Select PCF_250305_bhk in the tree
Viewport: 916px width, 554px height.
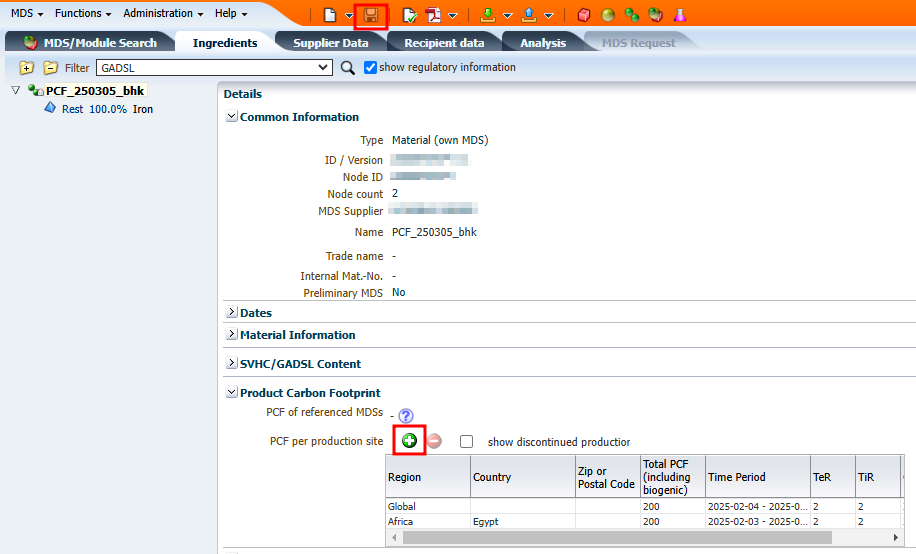(95, 91)
